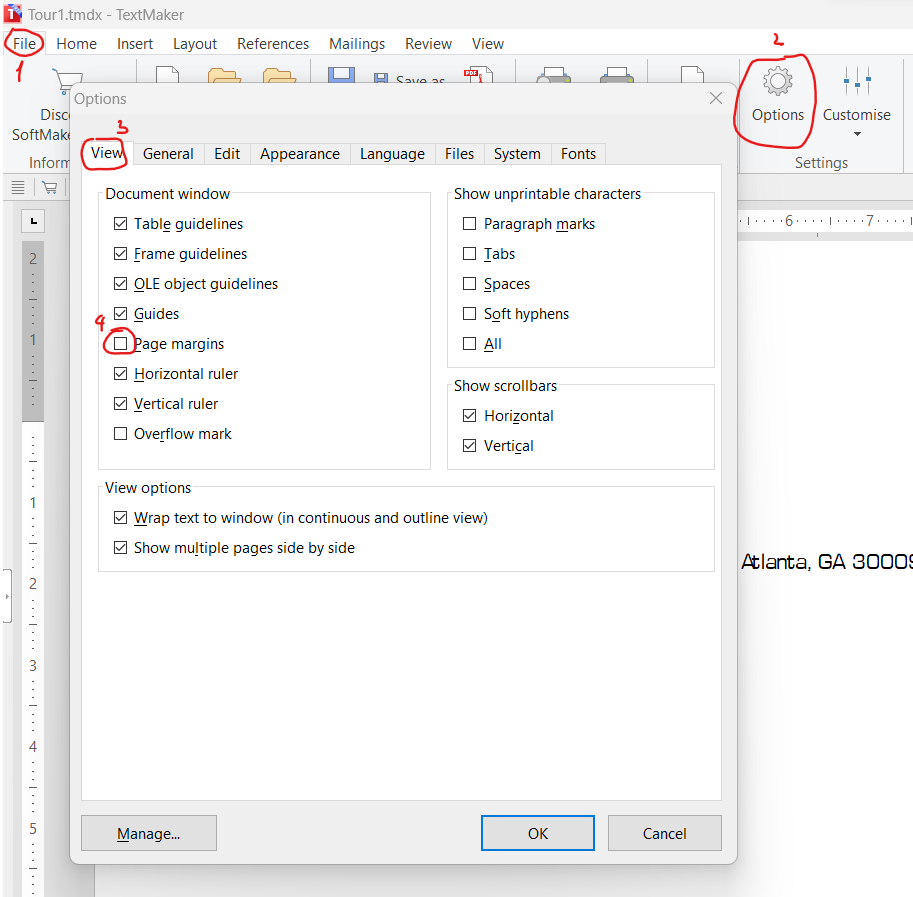
Task: Click the Manage... button
Action: pos(148,833)
